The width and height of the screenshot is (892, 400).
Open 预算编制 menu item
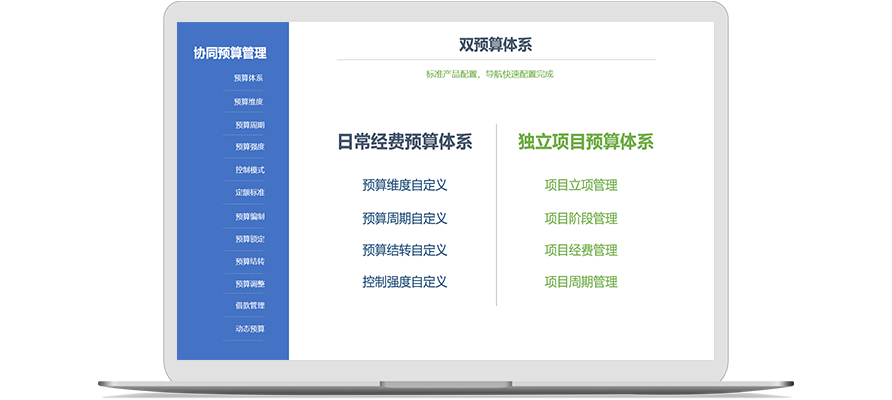point(248,216)
